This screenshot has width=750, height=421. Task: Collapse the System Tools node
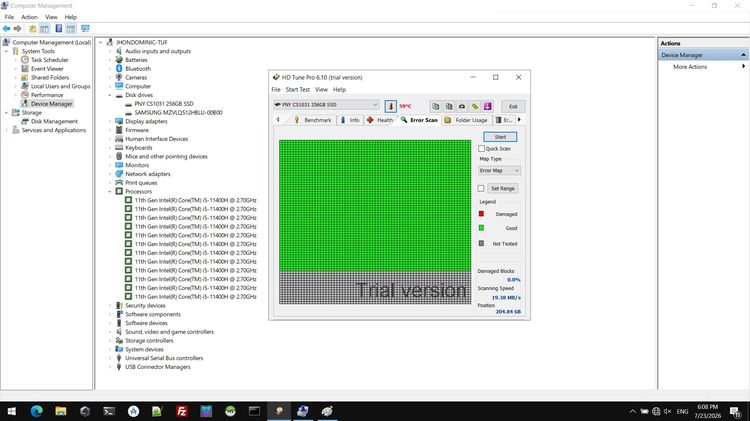tap(6, 51)
